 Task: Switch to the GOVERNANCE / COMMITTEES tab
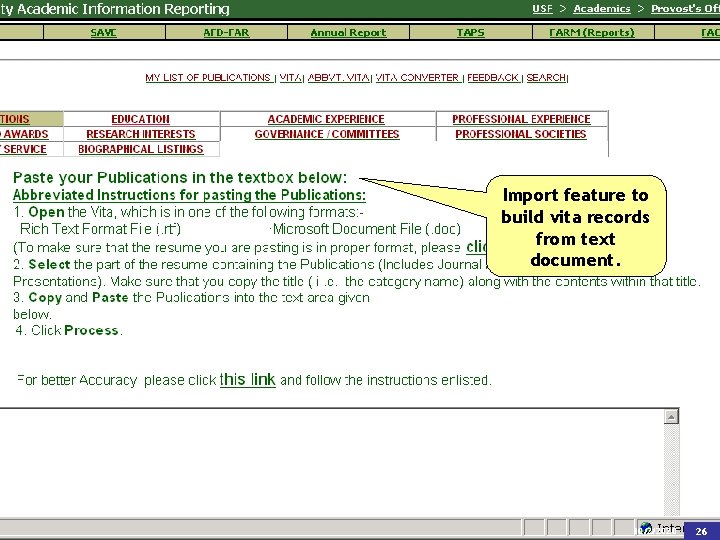point(327,134)
